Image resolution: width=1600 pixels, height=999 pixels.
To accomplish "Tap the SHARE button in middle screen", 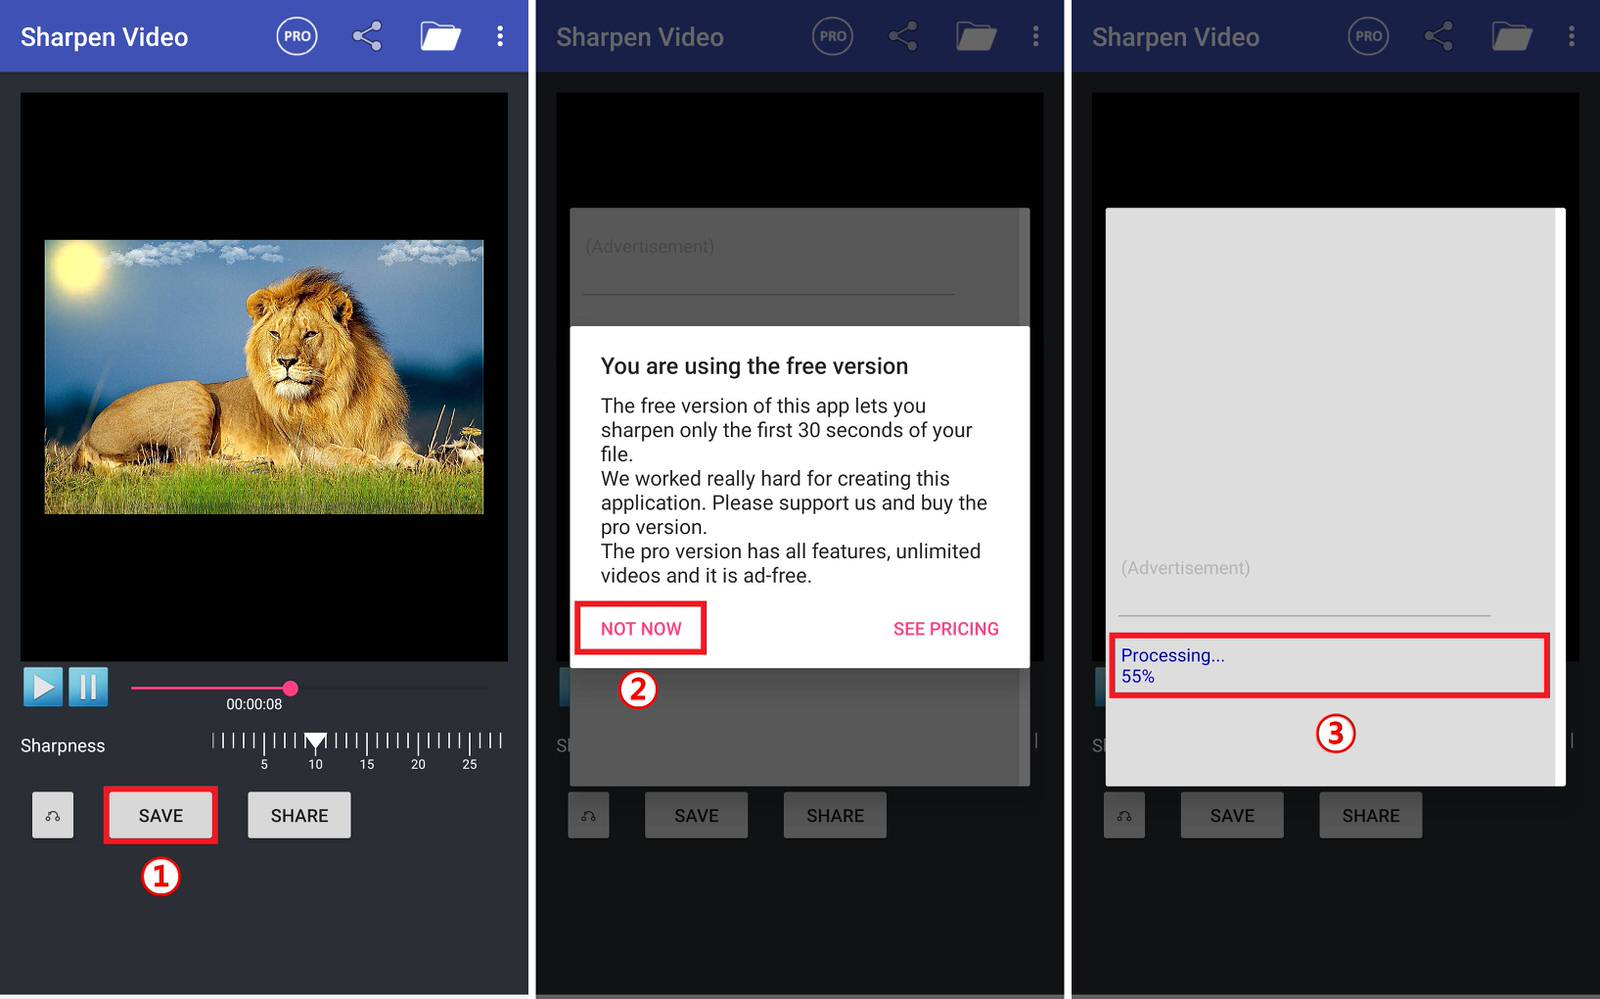I will pos(835,815).
